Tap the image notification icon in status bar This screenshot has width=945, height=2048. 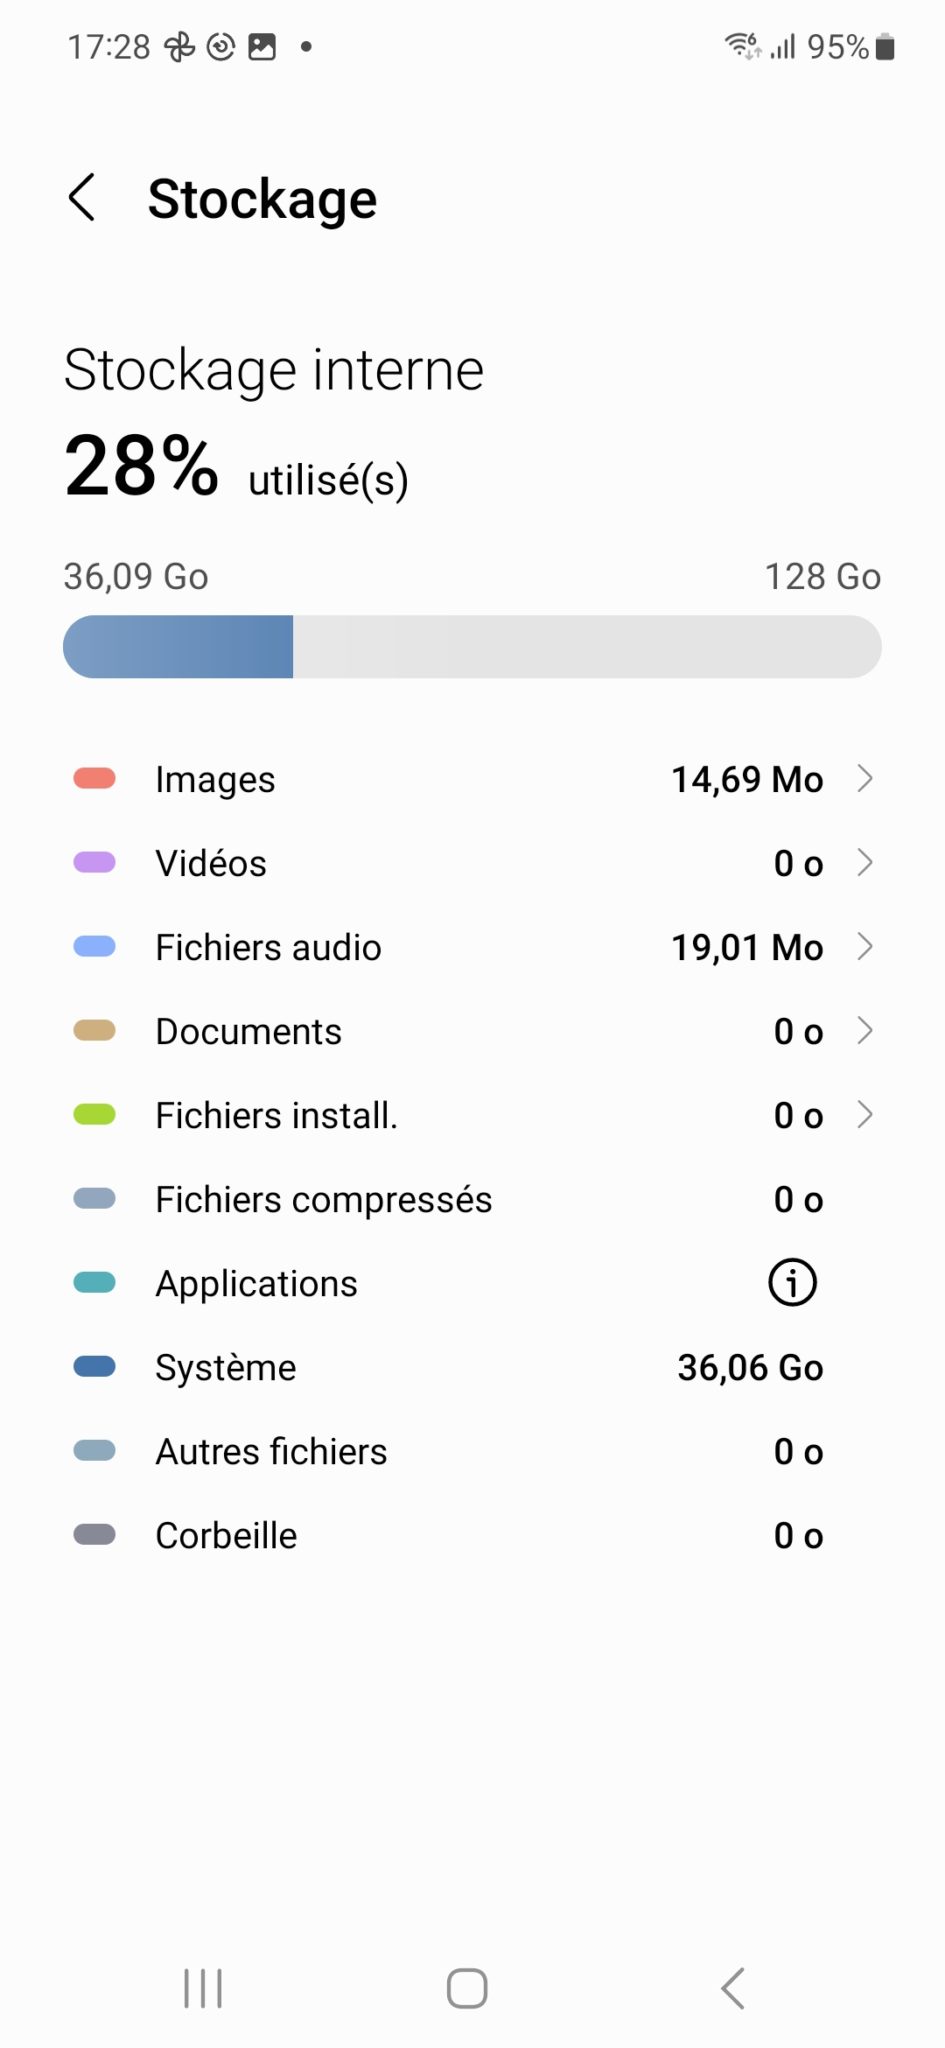[x=262, y=47]
